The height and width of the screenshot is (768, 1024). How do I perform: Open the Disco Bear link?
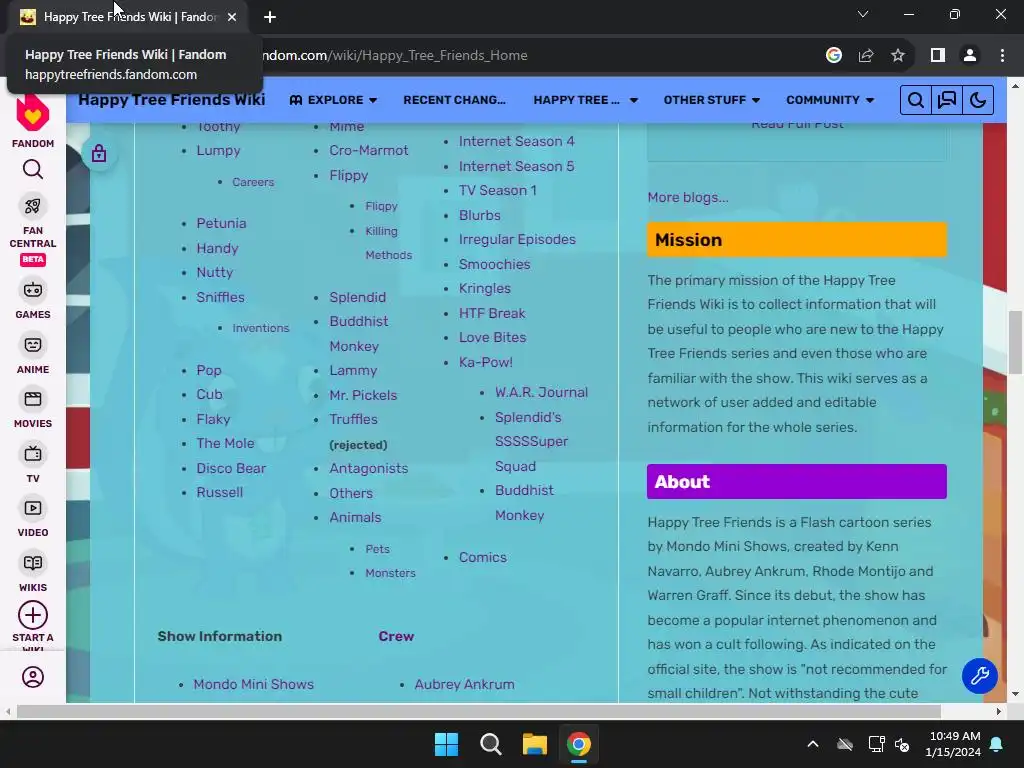coord(231,468)
